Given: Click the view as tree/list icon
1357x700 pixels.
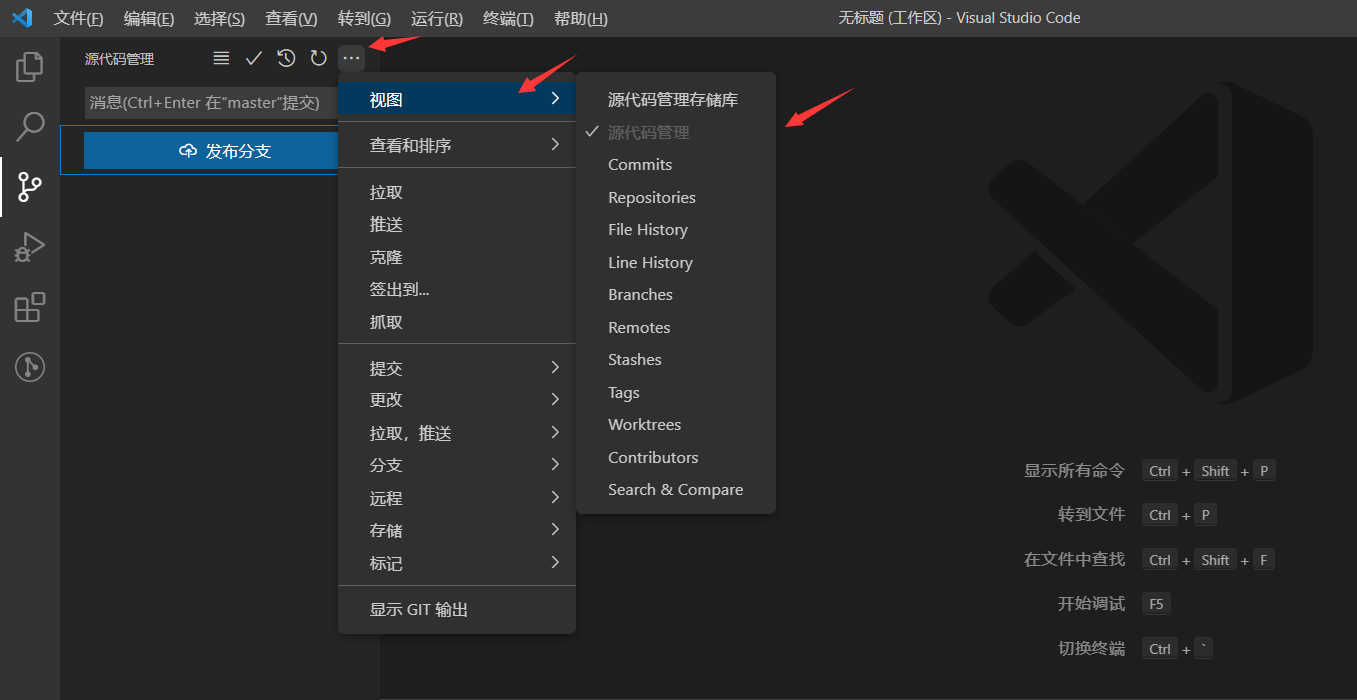Looking at the screenshot, I should click(221, 58).
